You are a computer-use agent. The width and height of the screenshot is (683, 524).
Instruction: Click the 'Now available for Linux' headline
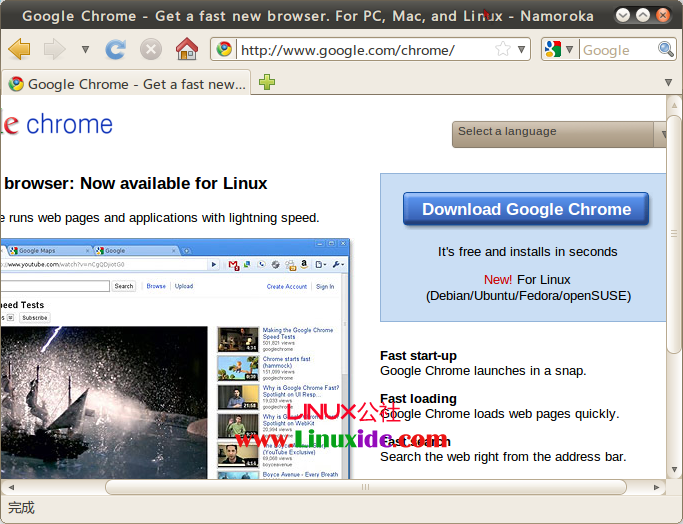point(173,183)
